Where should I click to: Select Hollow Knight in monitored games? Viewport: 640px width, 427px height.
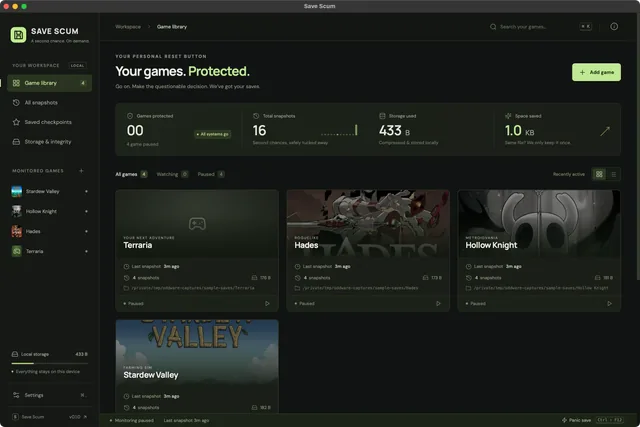[49, 211]
